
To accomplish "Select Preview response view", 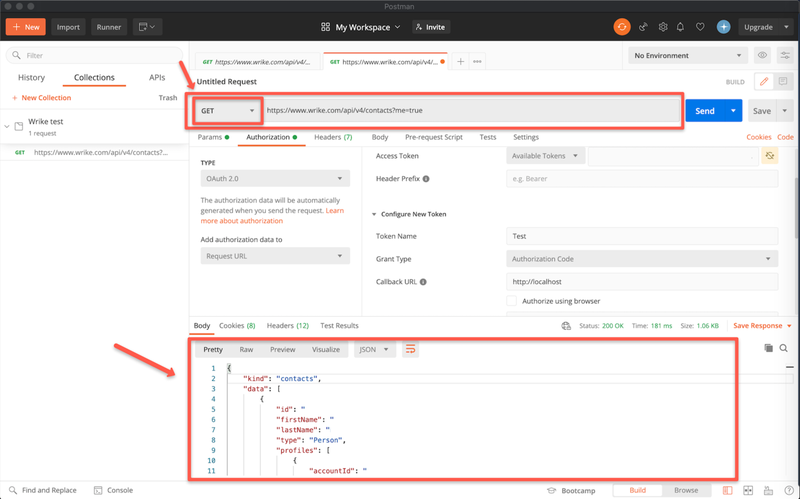I will [x=283, y=350].
